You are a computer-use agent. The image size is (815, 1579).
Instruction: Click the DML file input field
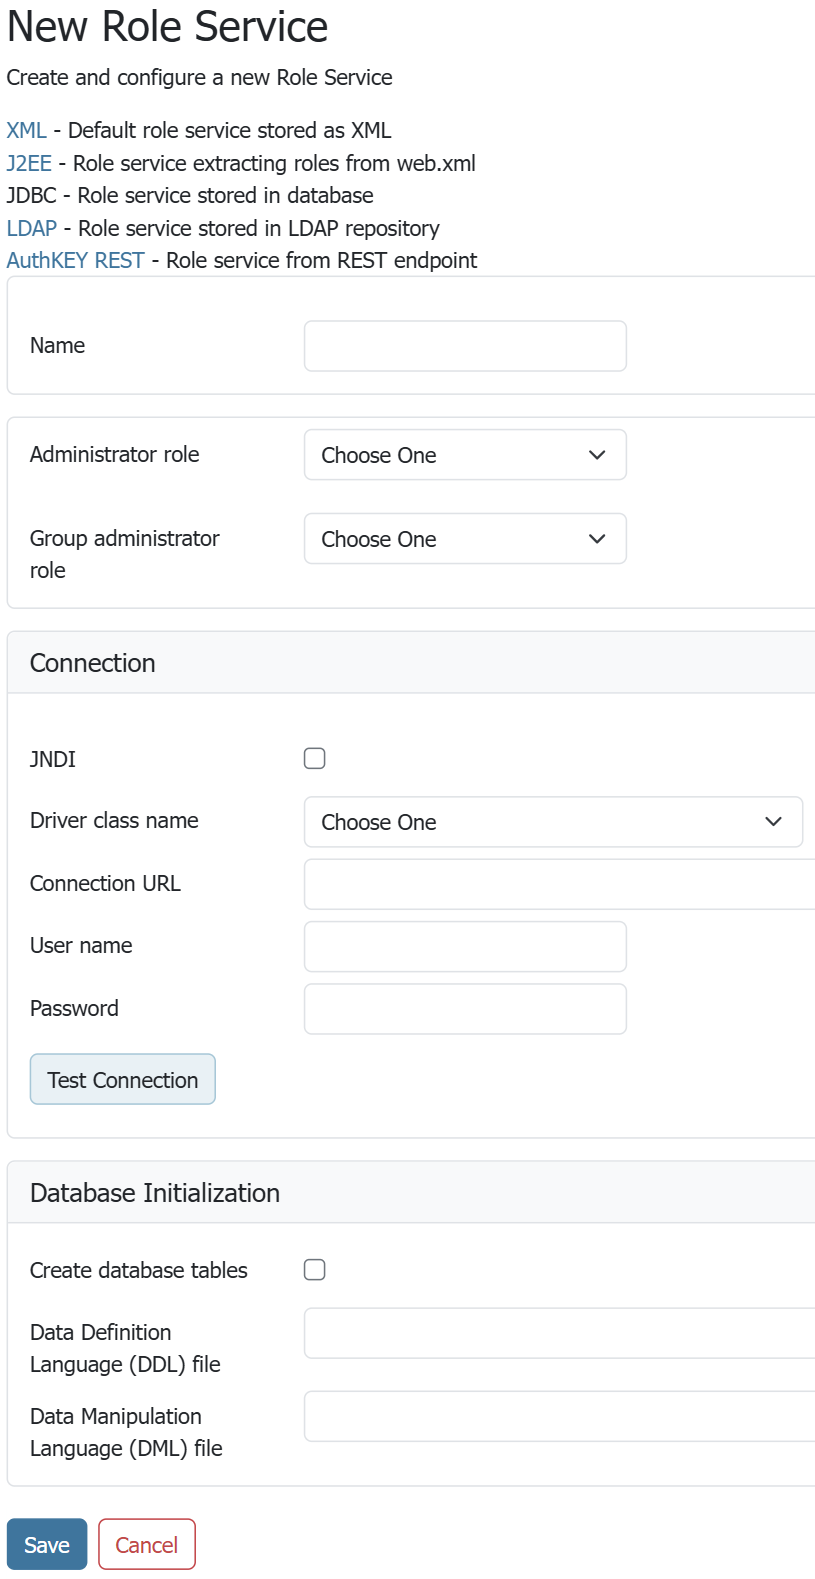(x=559, y=1416)
